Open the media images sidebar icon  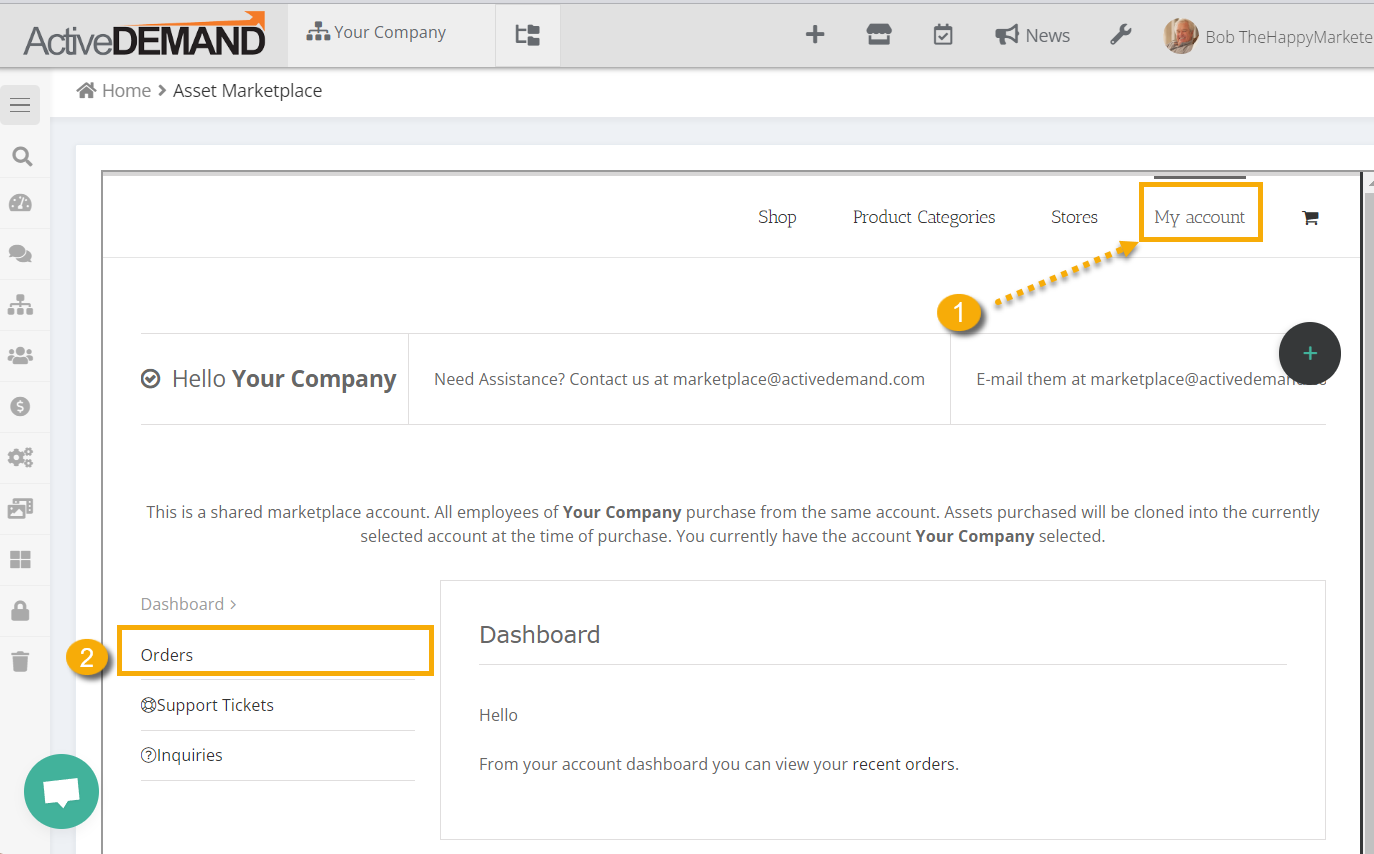pyautogui.click(x=20, y=509)
